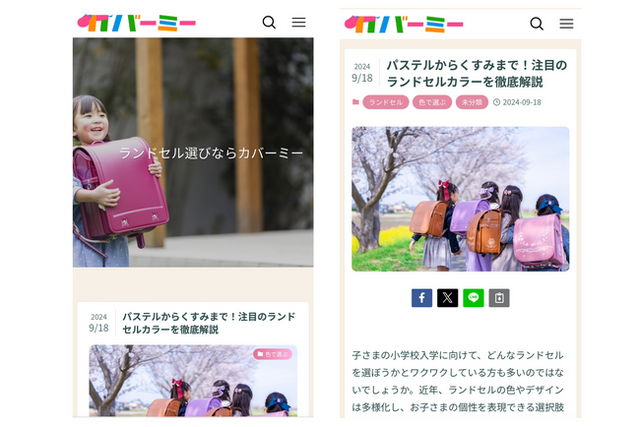Open search in the left phone header
Image resolution: width=640 pixels, height=427 pixels.
click(x=269, y=22)
